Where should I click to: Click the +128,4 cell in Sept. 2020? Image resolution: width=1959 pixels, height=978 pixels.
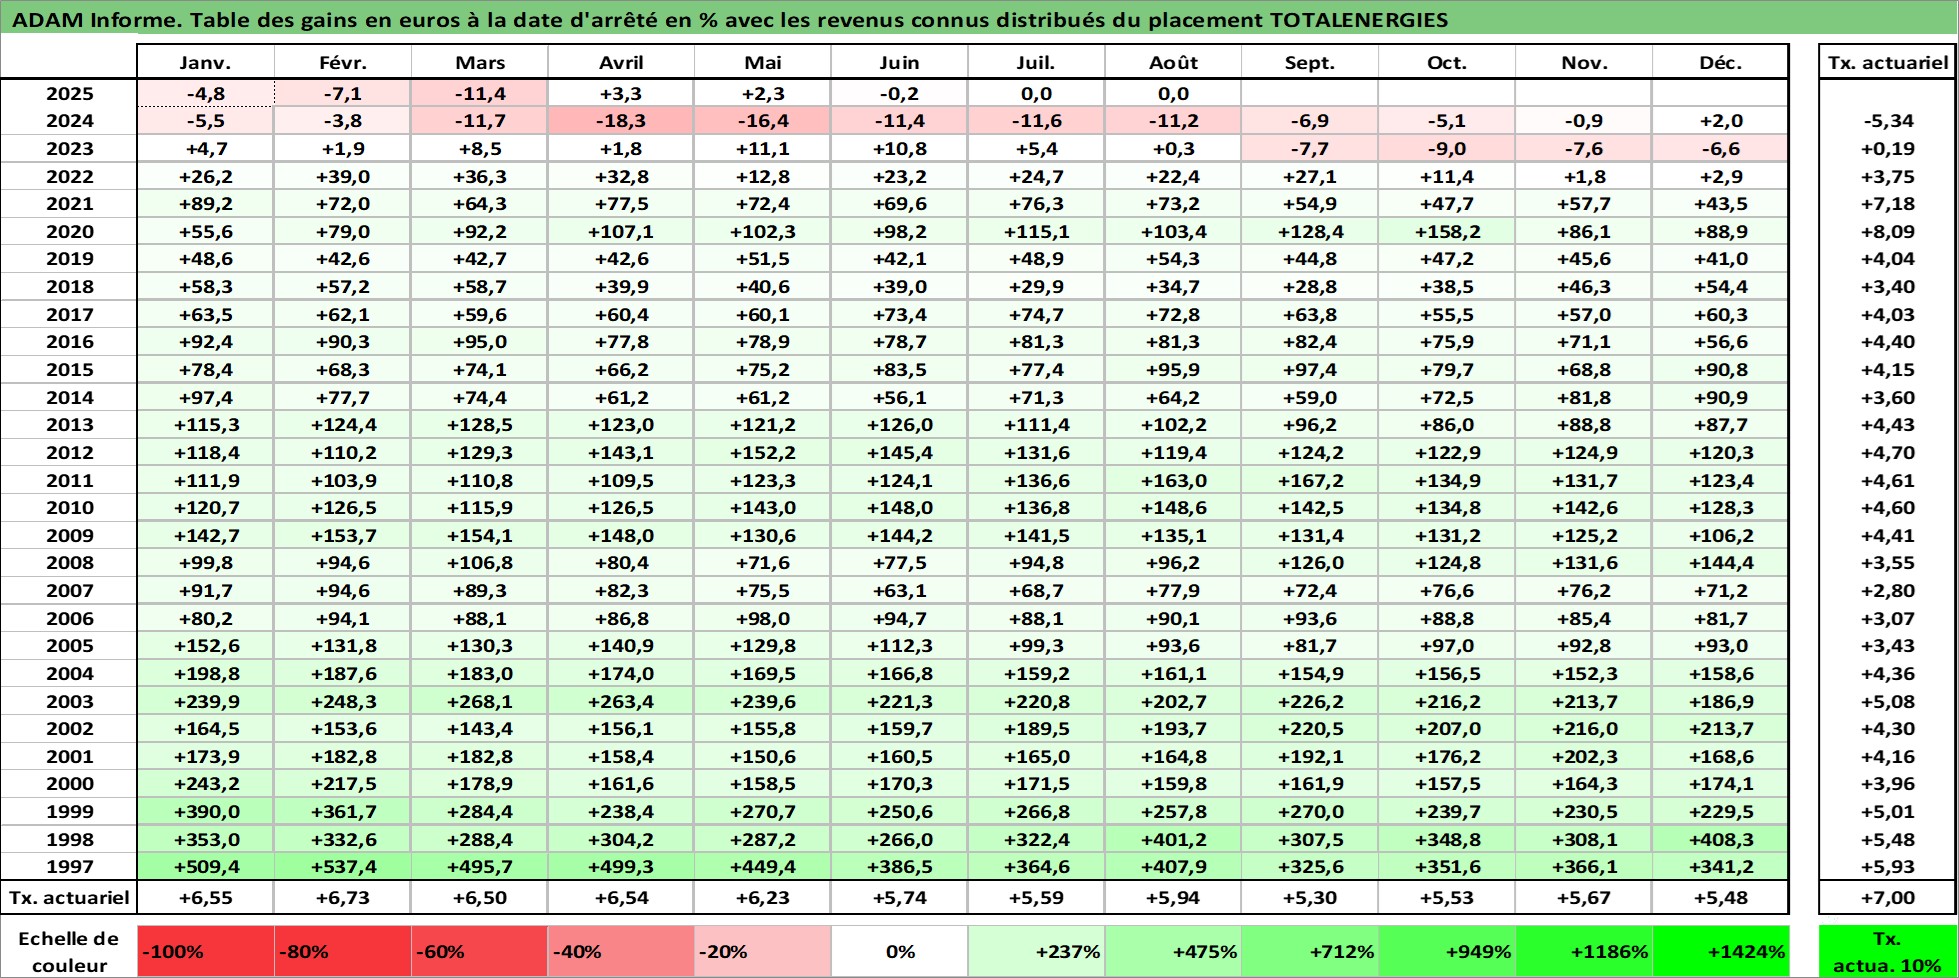click(1310, 231)
